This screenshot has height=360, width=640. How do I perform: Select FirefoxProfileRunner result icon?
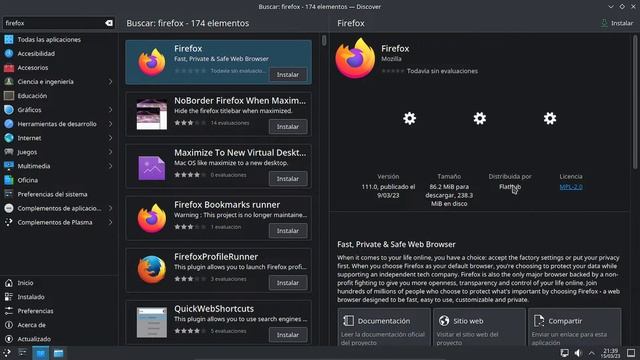click(151, 270)
